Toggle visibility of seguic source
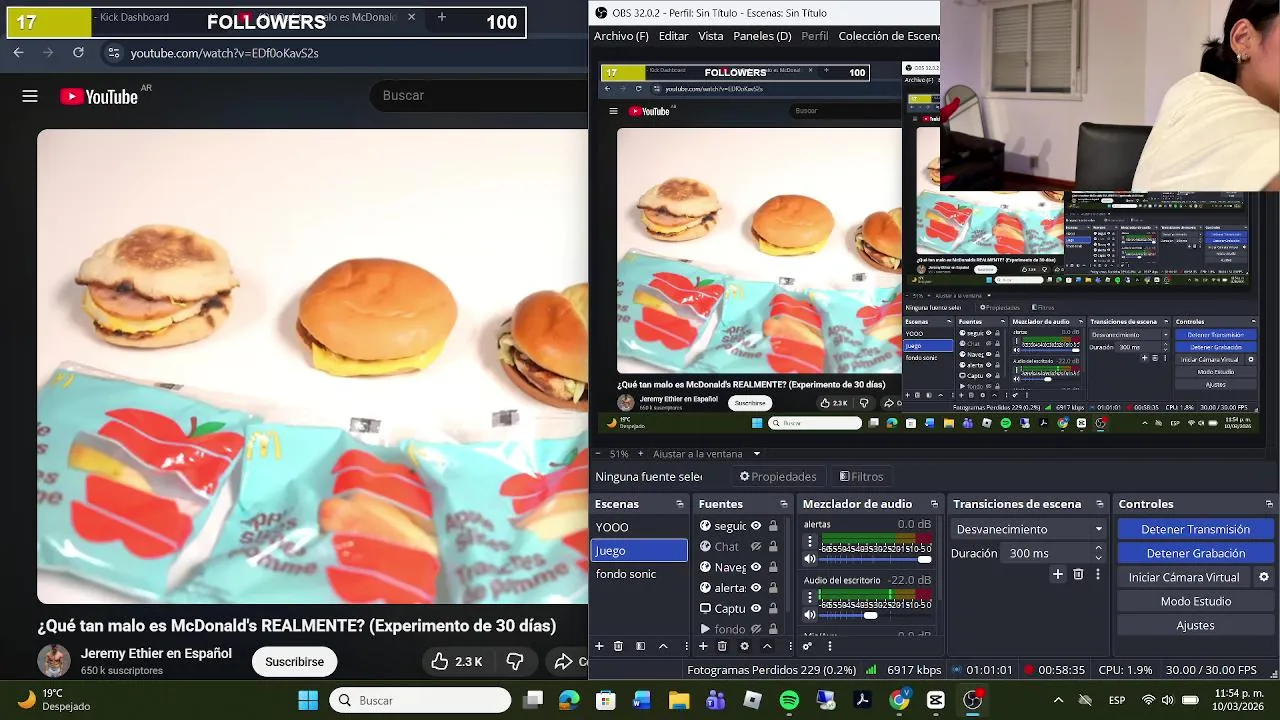 point(756,526)
